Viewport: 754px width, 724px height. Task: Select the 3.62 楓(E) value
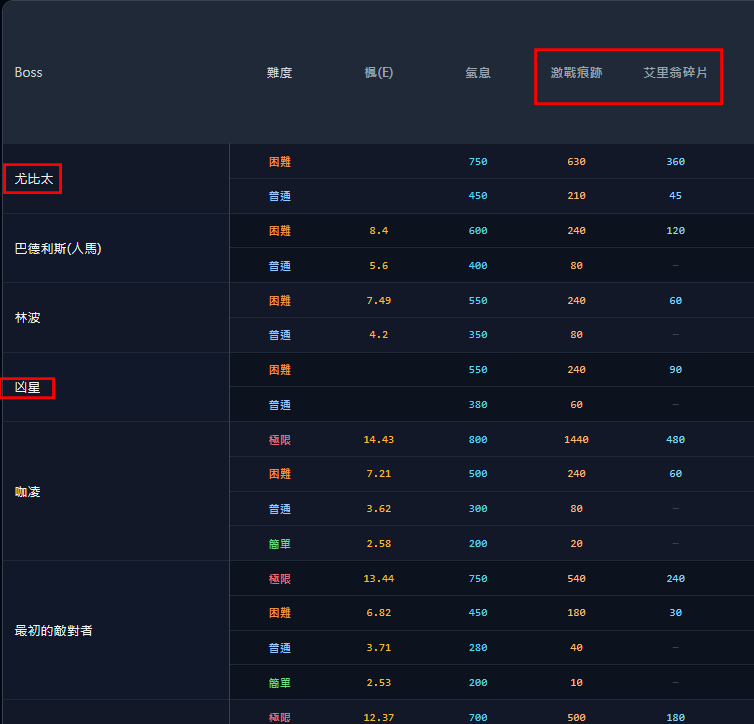point(378,509)
